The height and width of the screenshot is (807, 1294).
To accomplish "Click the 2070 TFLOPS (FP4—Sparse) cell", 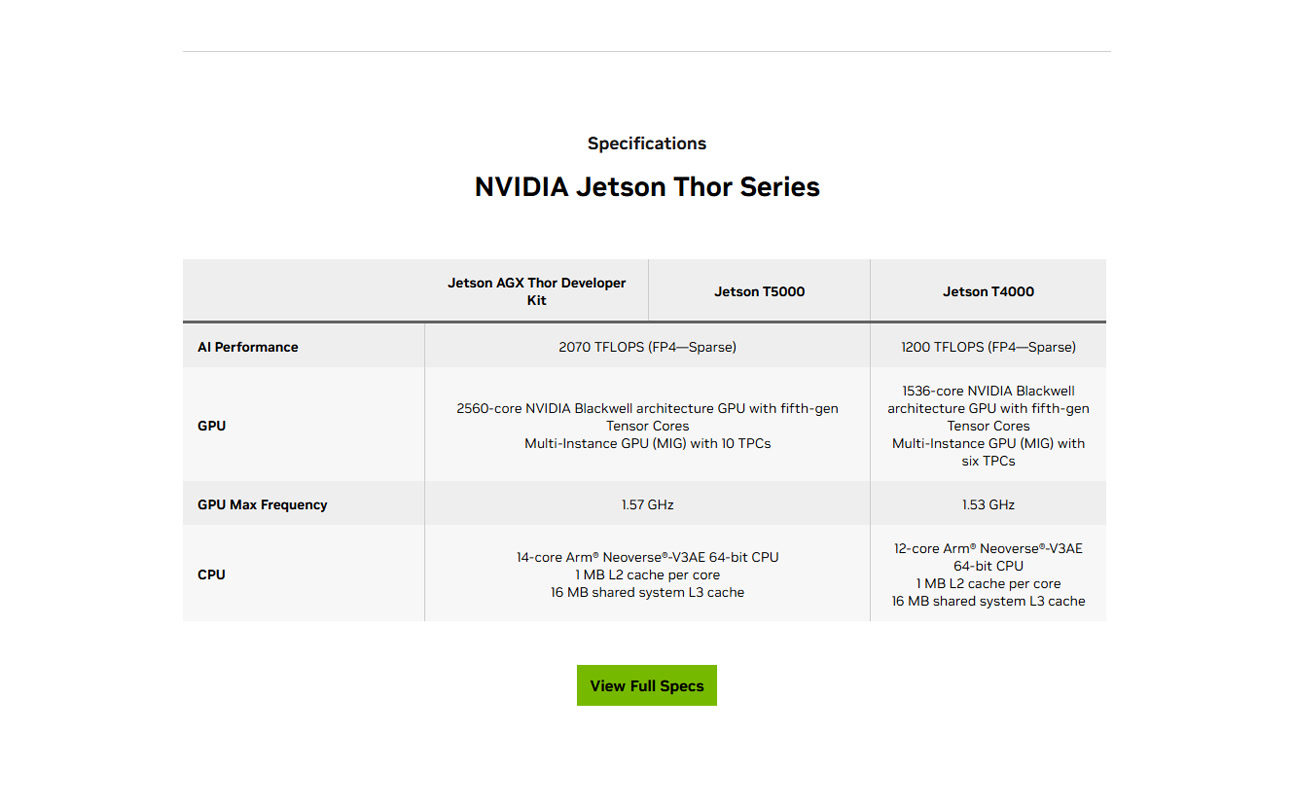I will click(647, 347).
